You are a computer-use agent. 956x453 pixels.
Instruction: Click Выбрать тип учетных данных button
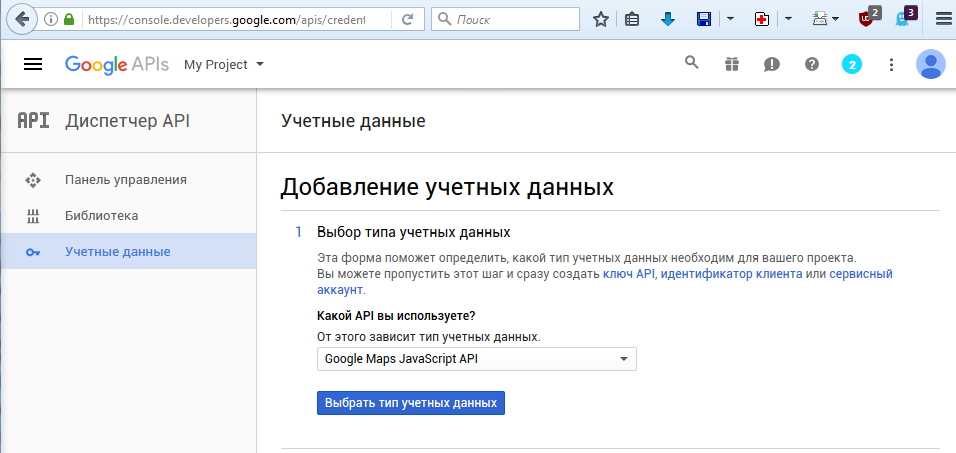coord(411,403)
